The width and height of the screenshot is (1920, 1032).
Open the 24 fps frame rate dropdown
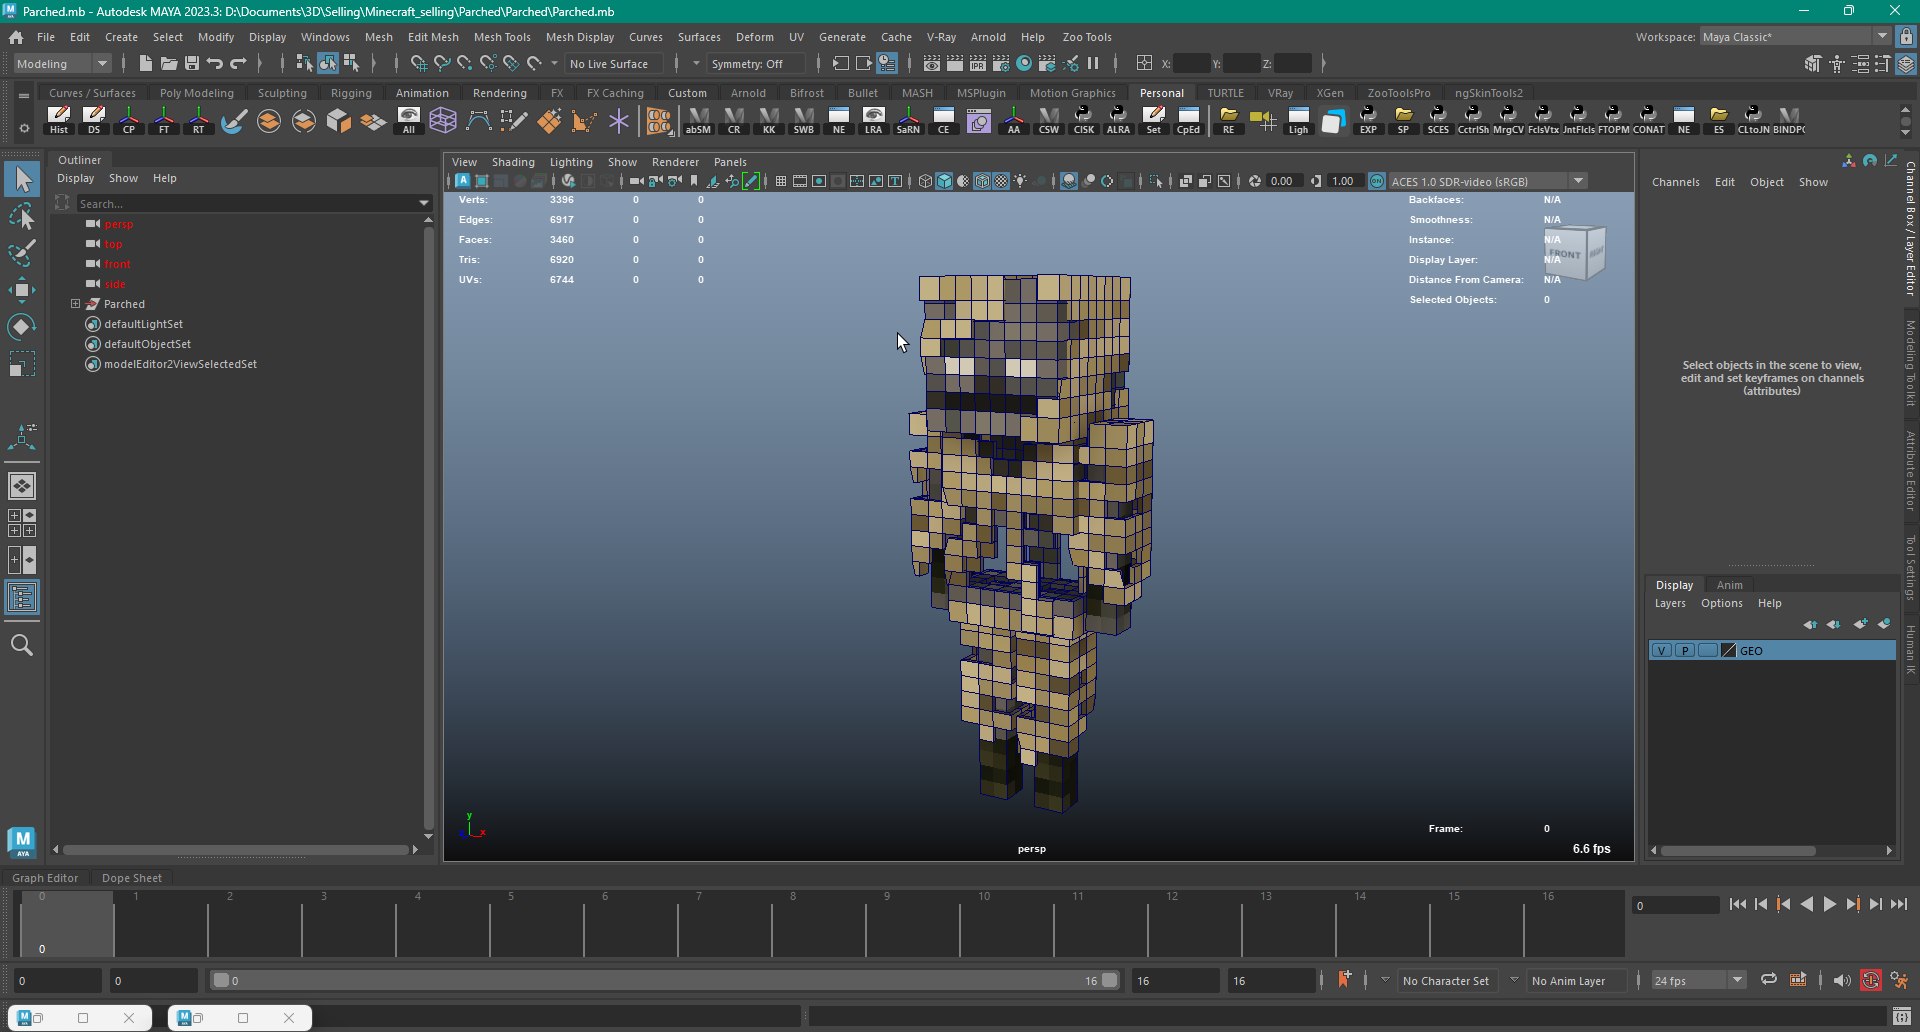pos(1698,980)
